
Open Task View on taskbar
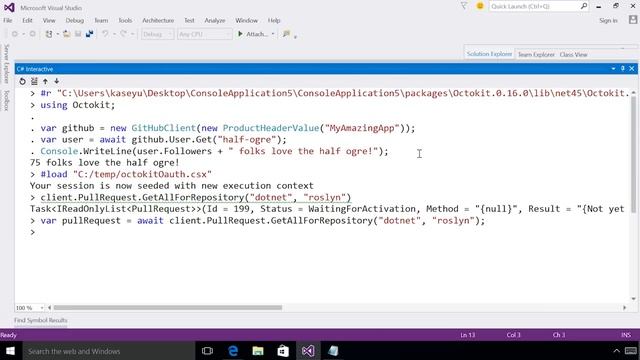coord(207,351)
